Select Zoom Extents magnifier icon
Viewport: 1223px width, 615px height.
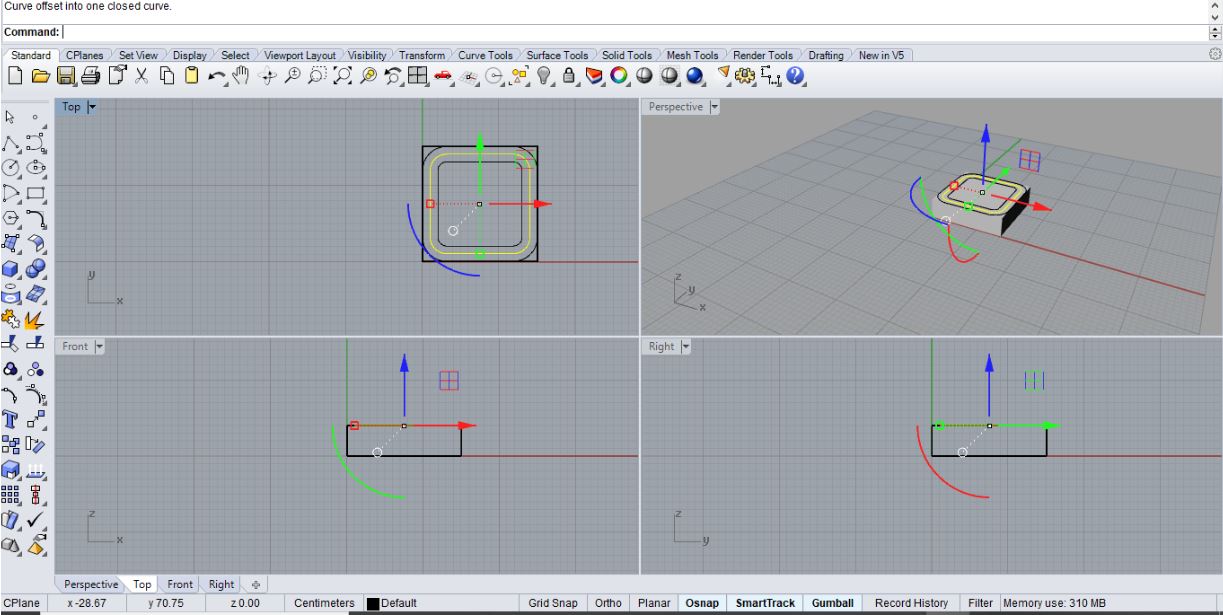point(342,75)
